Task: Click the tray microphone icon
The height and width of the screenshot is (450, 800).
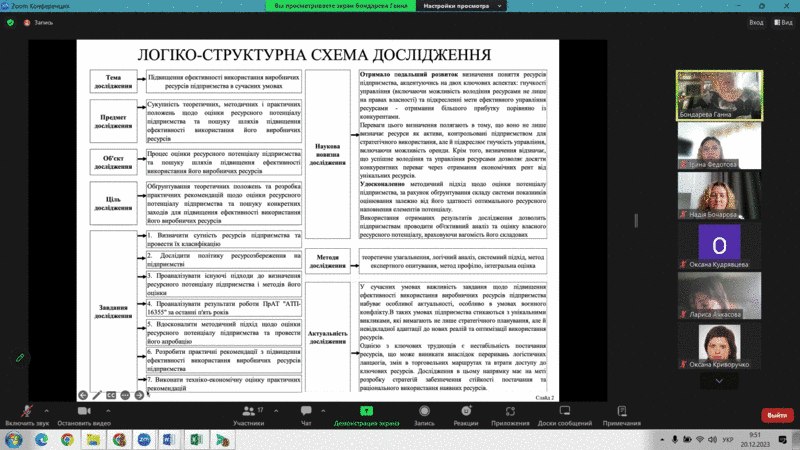Action: tap(674, 439)
